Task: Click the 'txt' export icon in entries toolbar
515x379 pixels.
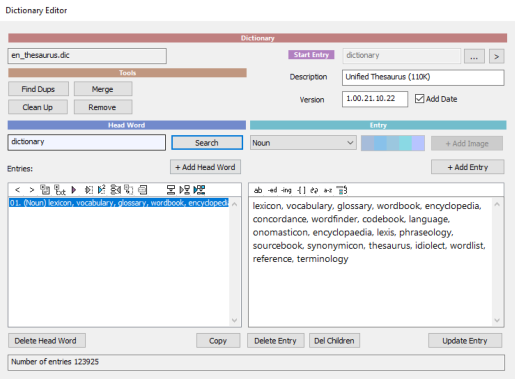Action: (x=60, y=190)
